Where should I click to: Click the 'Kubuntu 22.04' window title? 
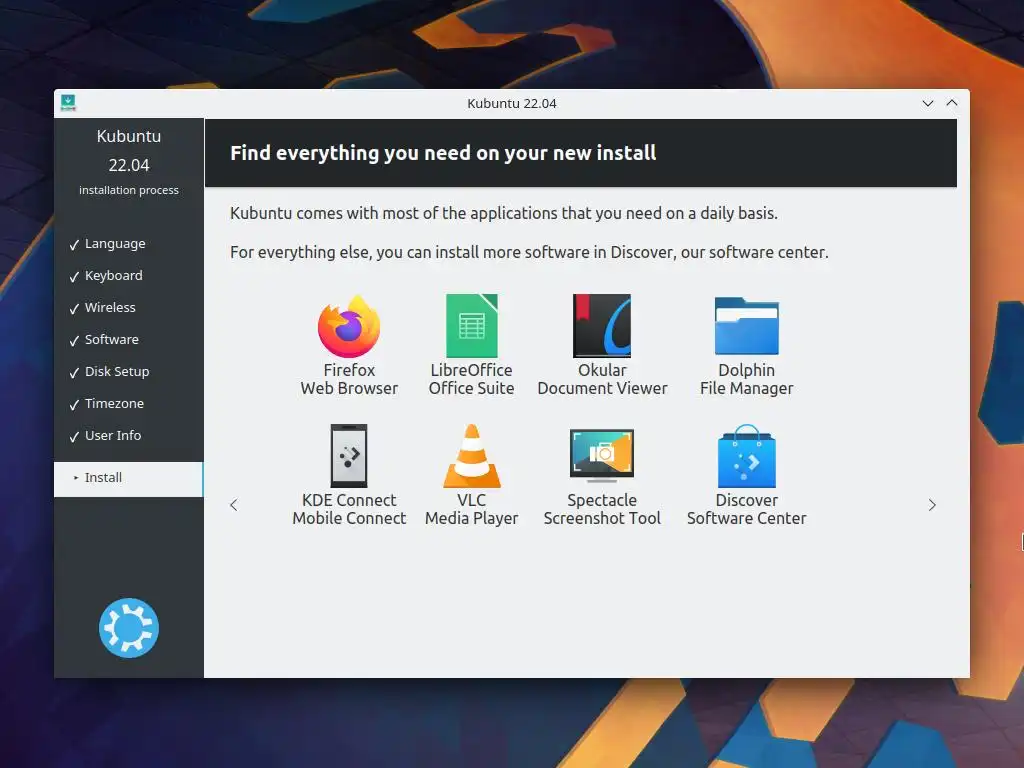511,103
